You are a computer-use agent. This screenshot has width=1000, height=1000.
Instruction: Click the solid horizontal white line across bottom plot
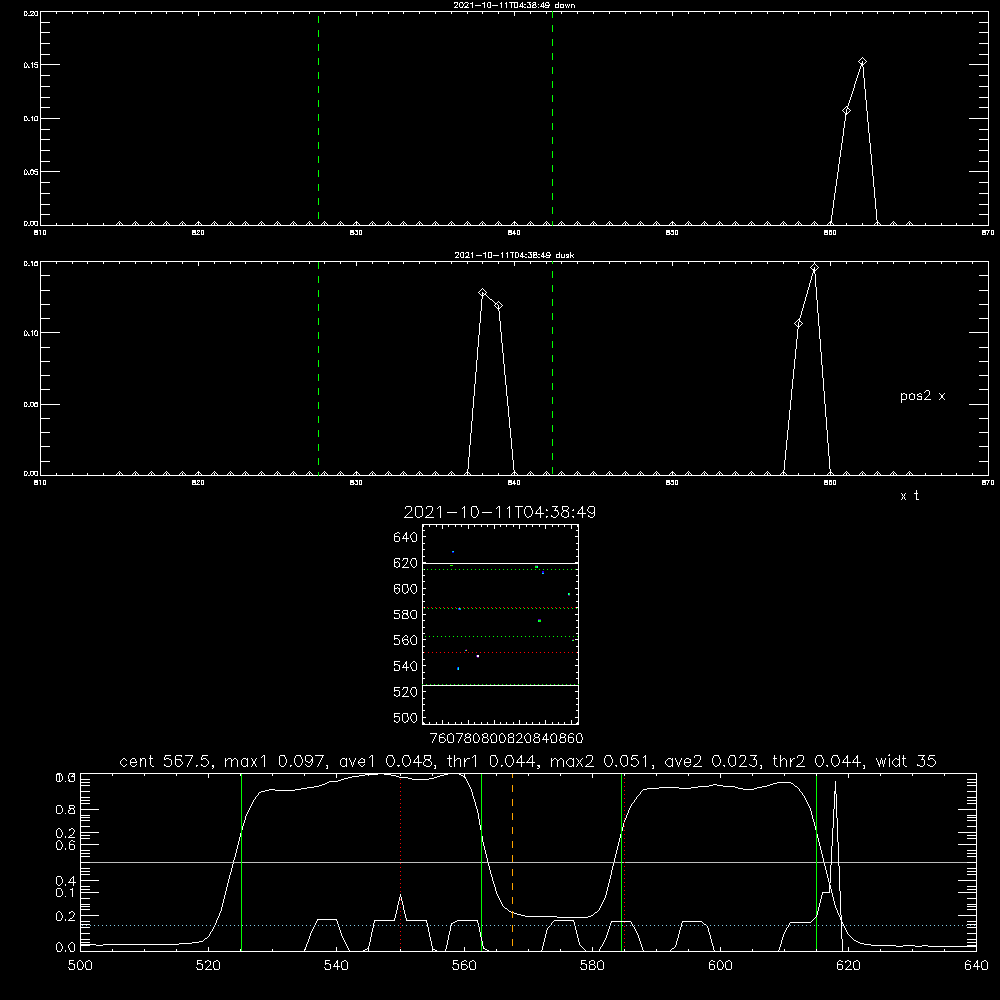(528, 862)
